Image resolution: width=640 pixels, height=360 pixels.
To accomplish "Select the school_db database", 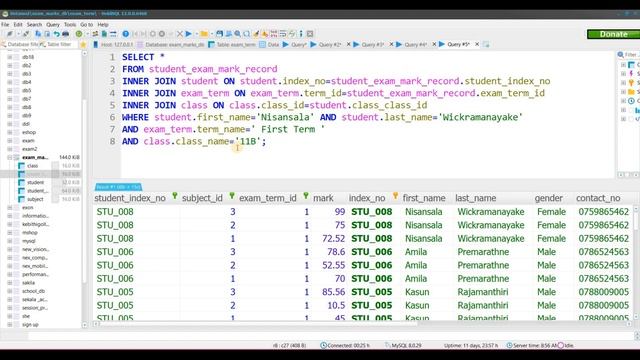I will (33, 291).
